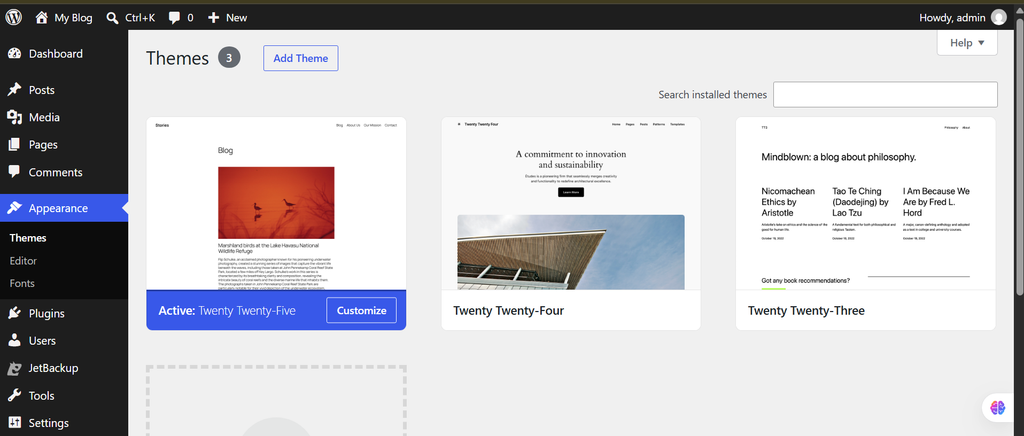Select the Appearance menu

point(64,208)
